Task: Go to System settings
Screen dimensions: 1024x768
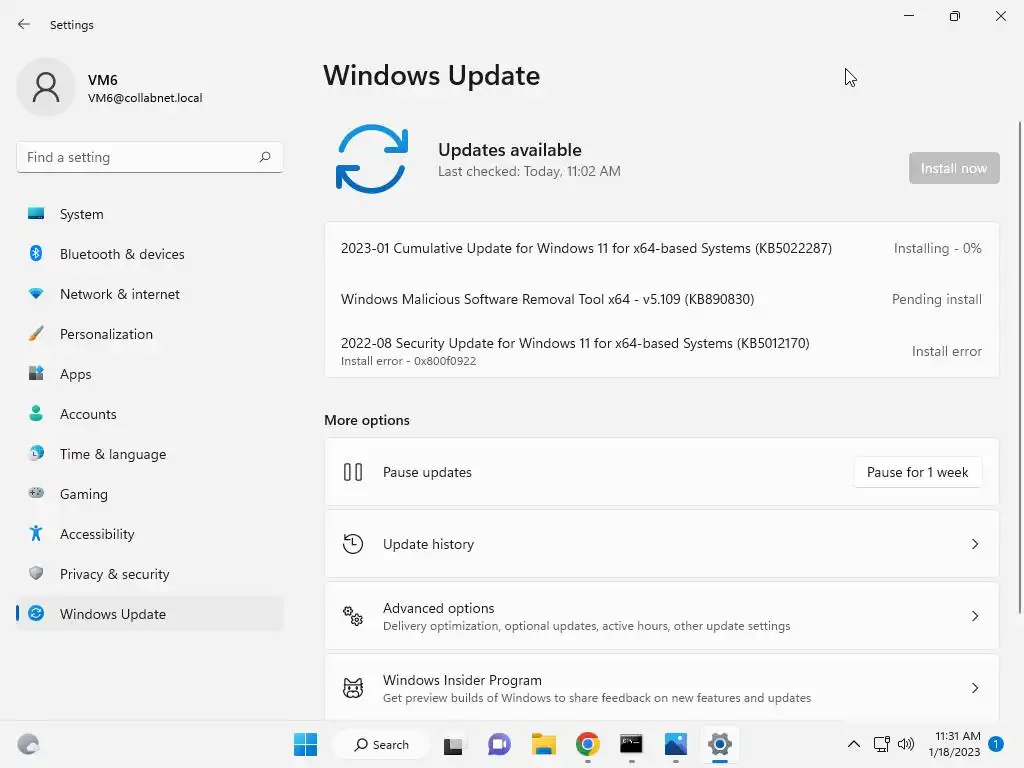Action: tap(150, 214)
